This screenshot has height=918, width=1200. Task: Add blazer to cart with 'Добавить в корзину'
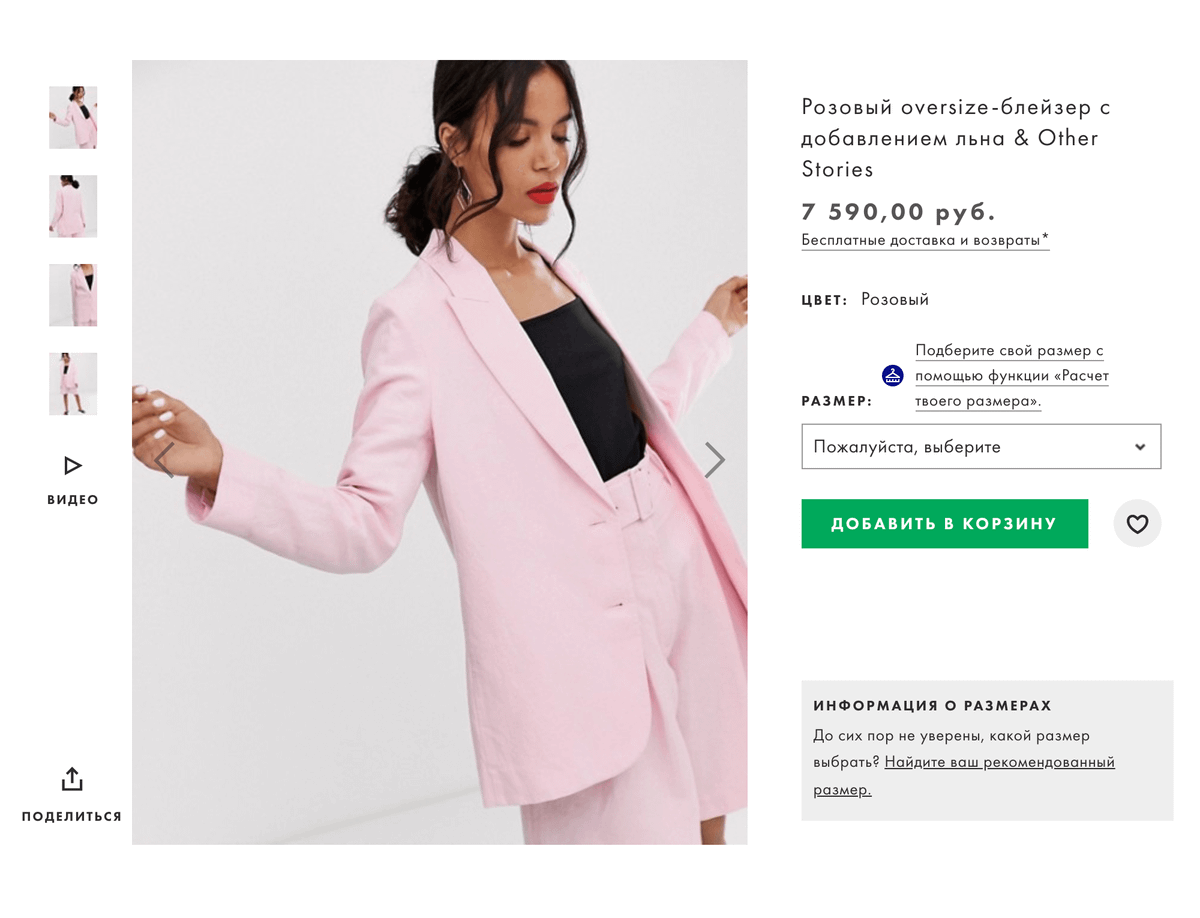point(944,523)
